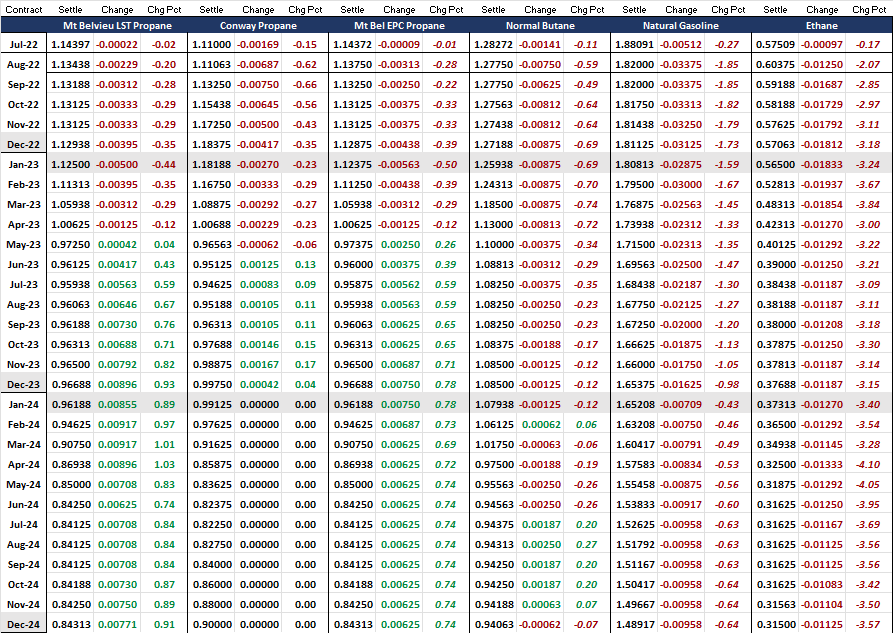The width and height of the screenshot is (893, 633).
Task: Select LST Propane May-23 settle 0.97250
Action: tap(71, 244)
